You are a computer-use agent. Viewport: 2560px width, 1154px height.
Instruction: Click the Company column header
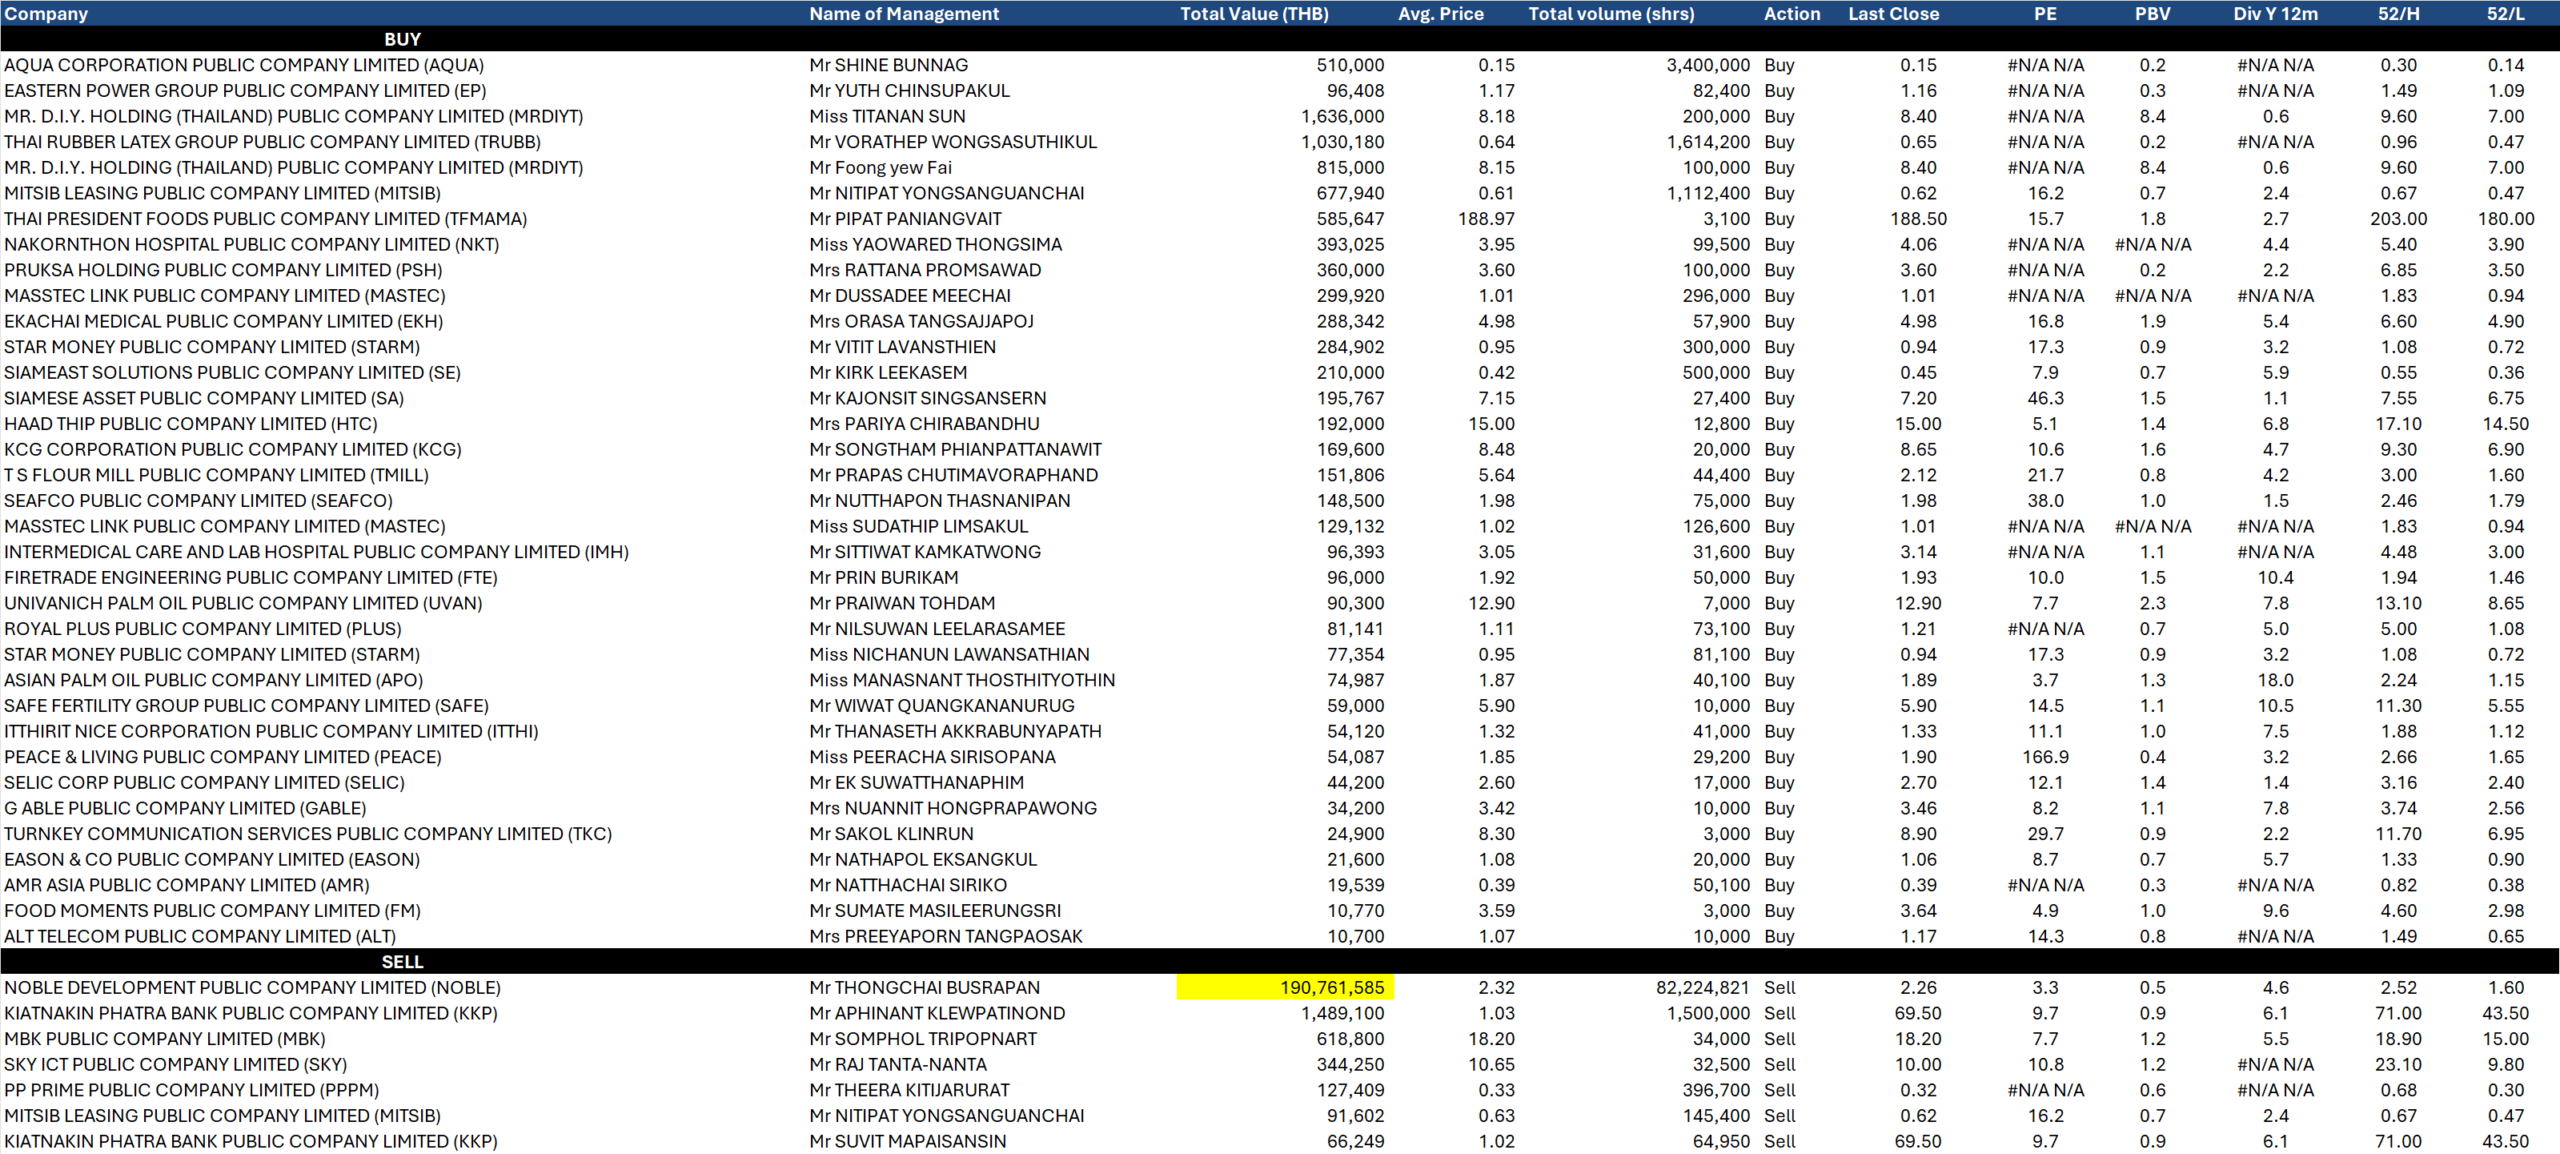(46, 13)
